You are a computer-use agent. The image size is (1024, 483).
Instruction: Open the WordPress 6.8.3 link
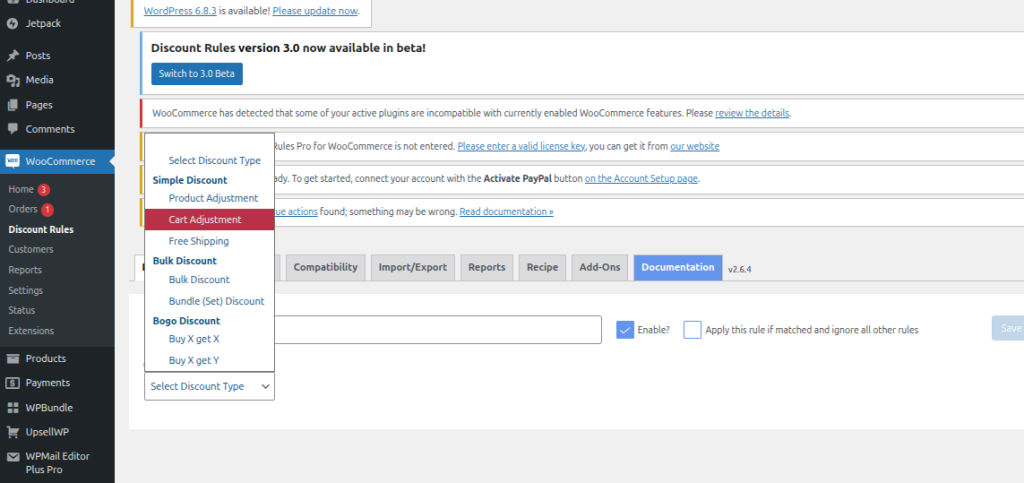(180, 11)
